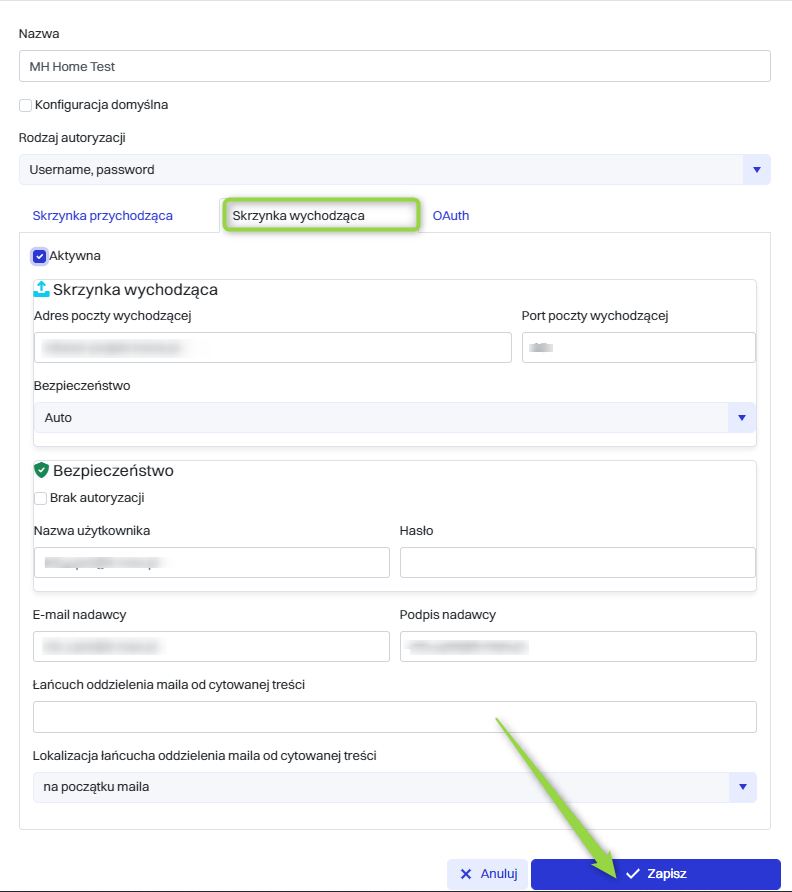Tick the Brak autoryzacji checkbox
The image size is (792, 892).
[x=41, y=498]
